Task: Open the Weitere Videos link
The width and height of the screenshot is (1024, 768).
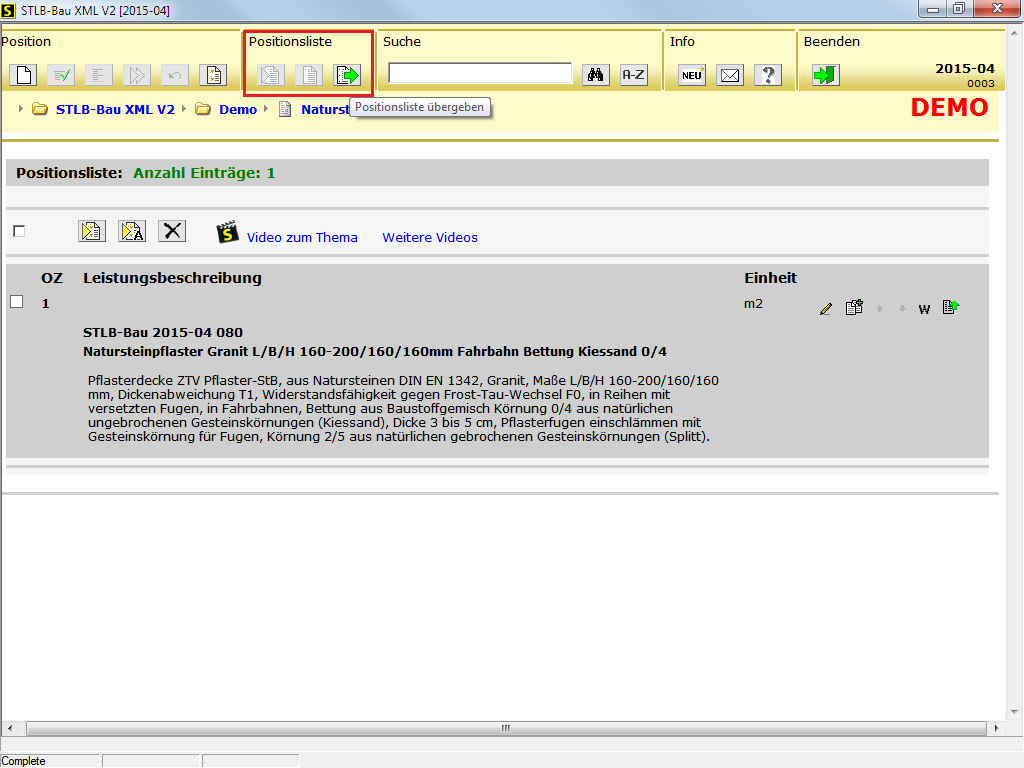Action: click(x=430, y=238)
